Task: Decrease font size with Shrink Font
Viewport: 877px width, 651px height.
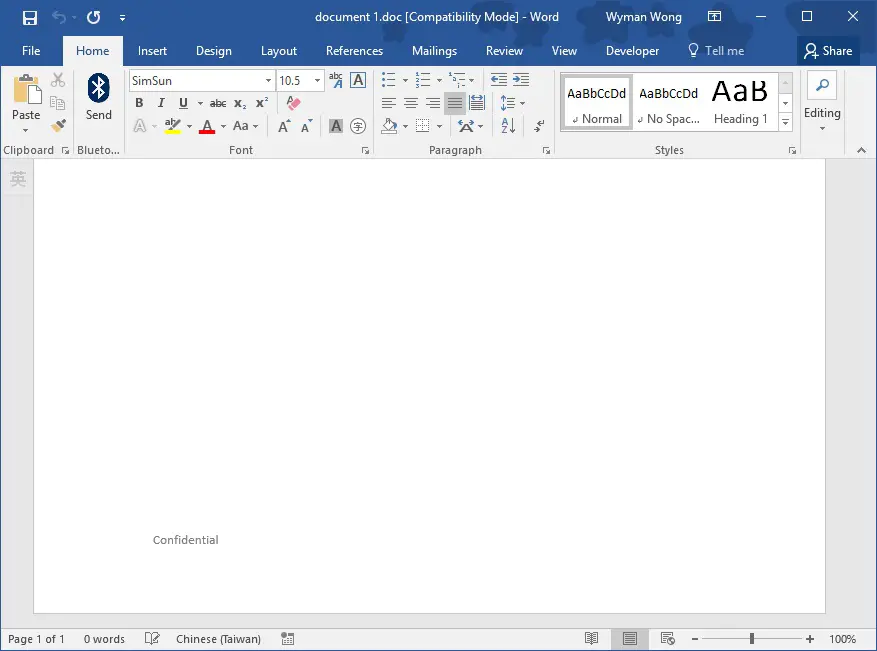Action: click(x=307, y=126)
